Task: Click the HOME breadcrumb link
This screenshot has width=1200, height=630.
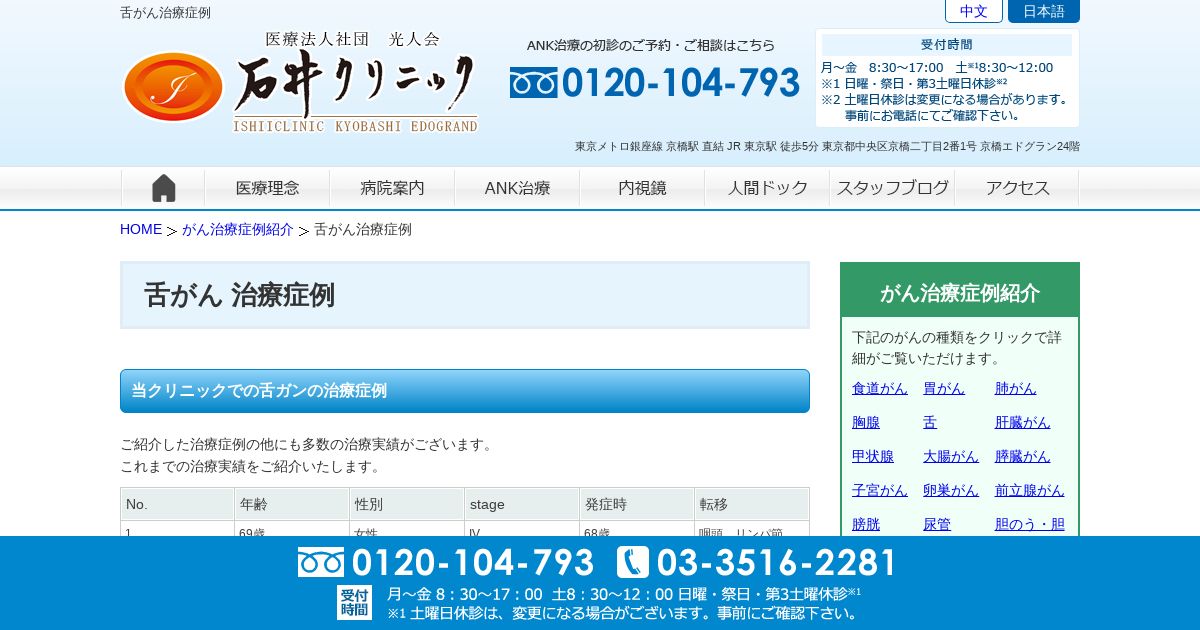Action: [141, 229]
